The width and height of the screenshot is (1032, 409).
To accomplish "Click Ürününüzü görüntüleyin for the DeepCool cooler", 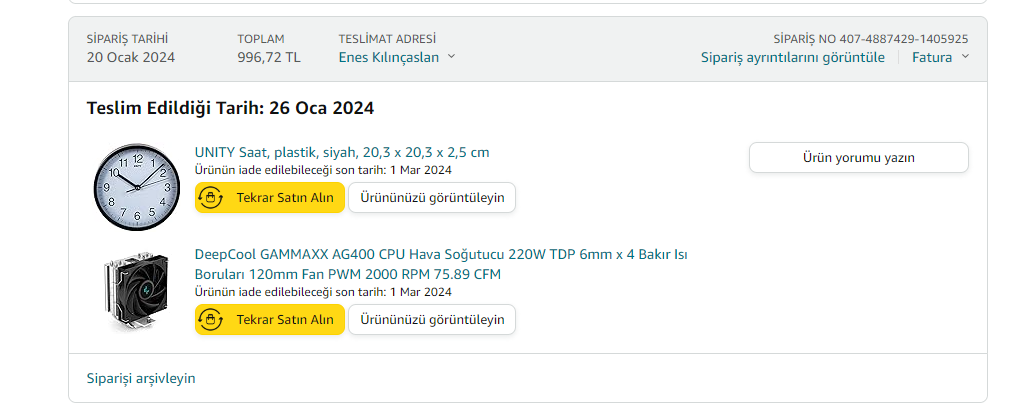I will [432, 320].
